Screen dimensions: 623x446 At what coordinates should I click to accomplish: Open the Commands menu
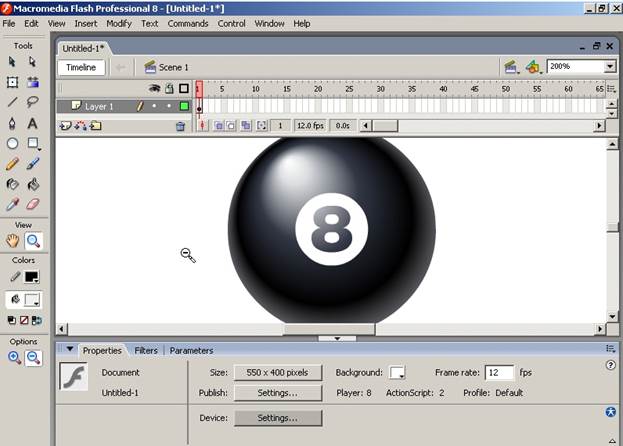pyautogui.click(x=188, y=24)
